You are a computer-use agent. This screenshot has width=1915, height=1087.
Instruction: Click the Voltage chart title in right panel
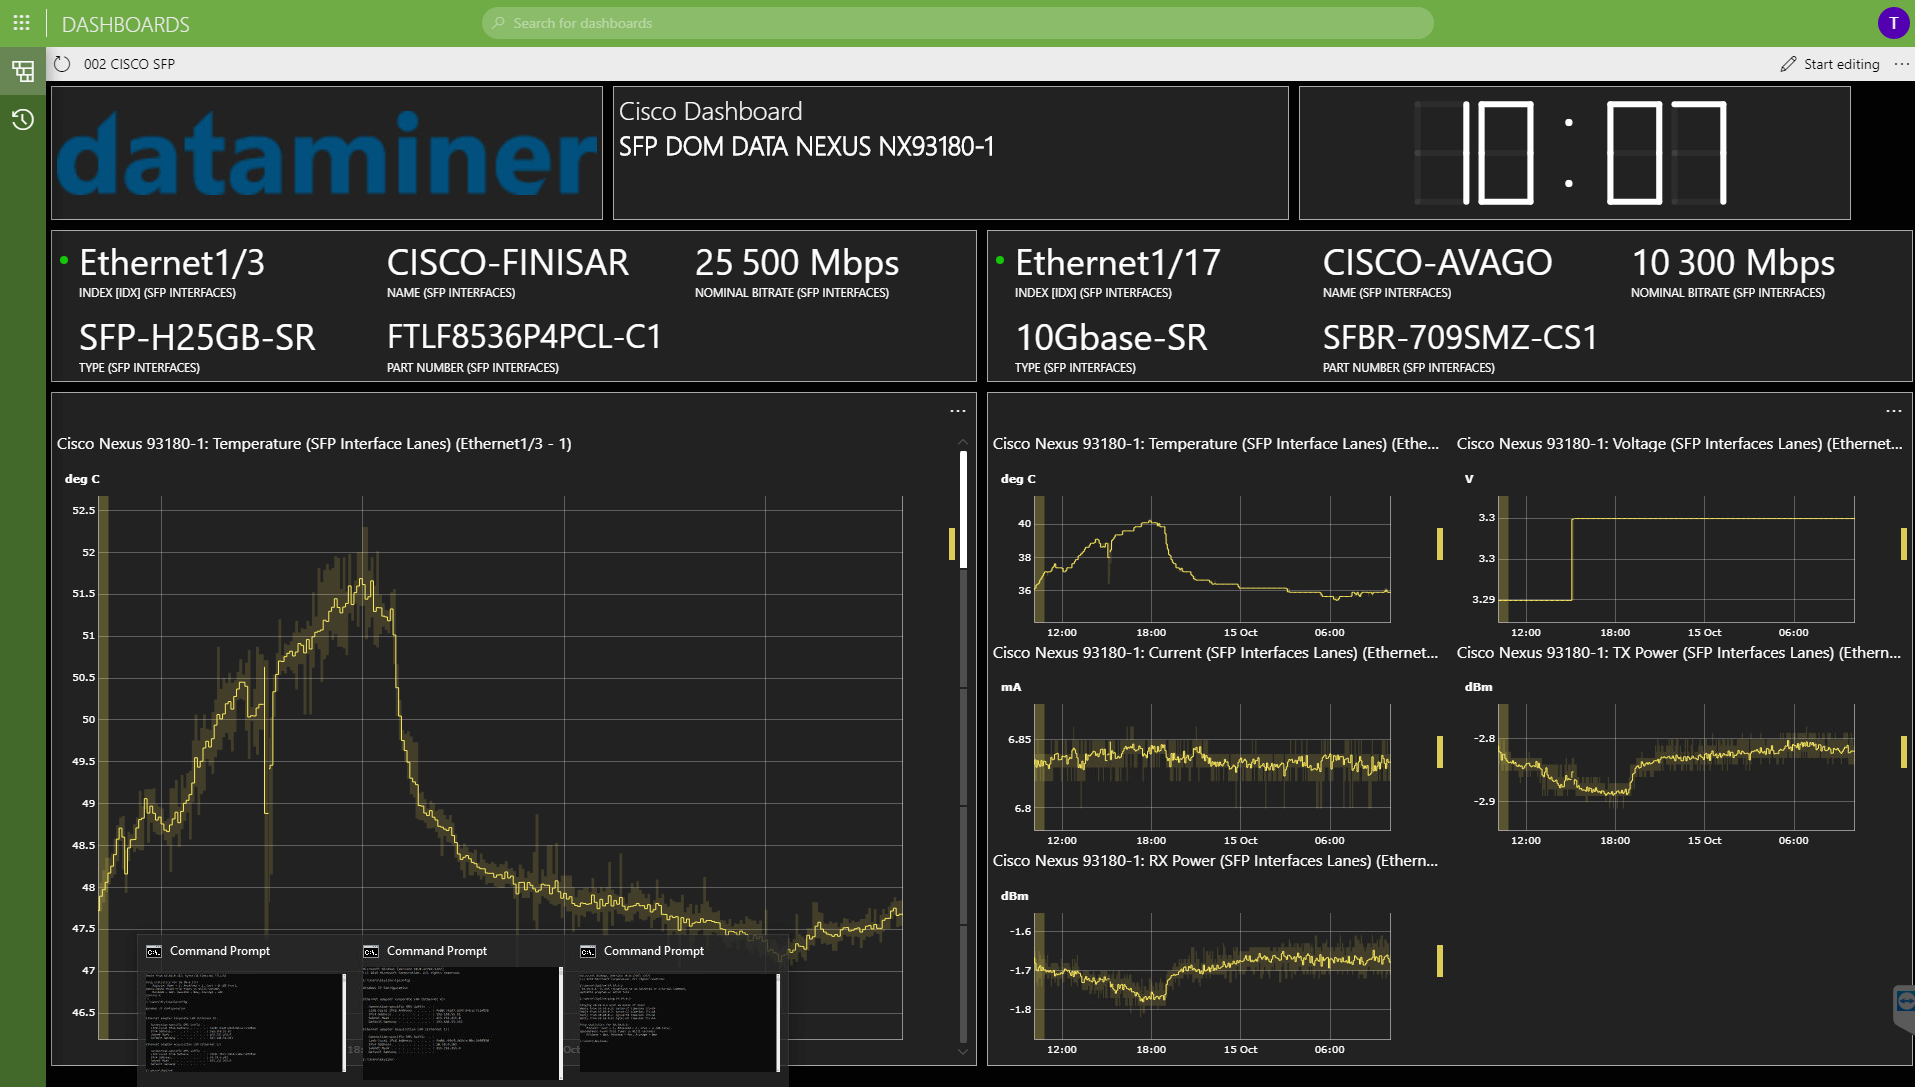pos(1680,444)
